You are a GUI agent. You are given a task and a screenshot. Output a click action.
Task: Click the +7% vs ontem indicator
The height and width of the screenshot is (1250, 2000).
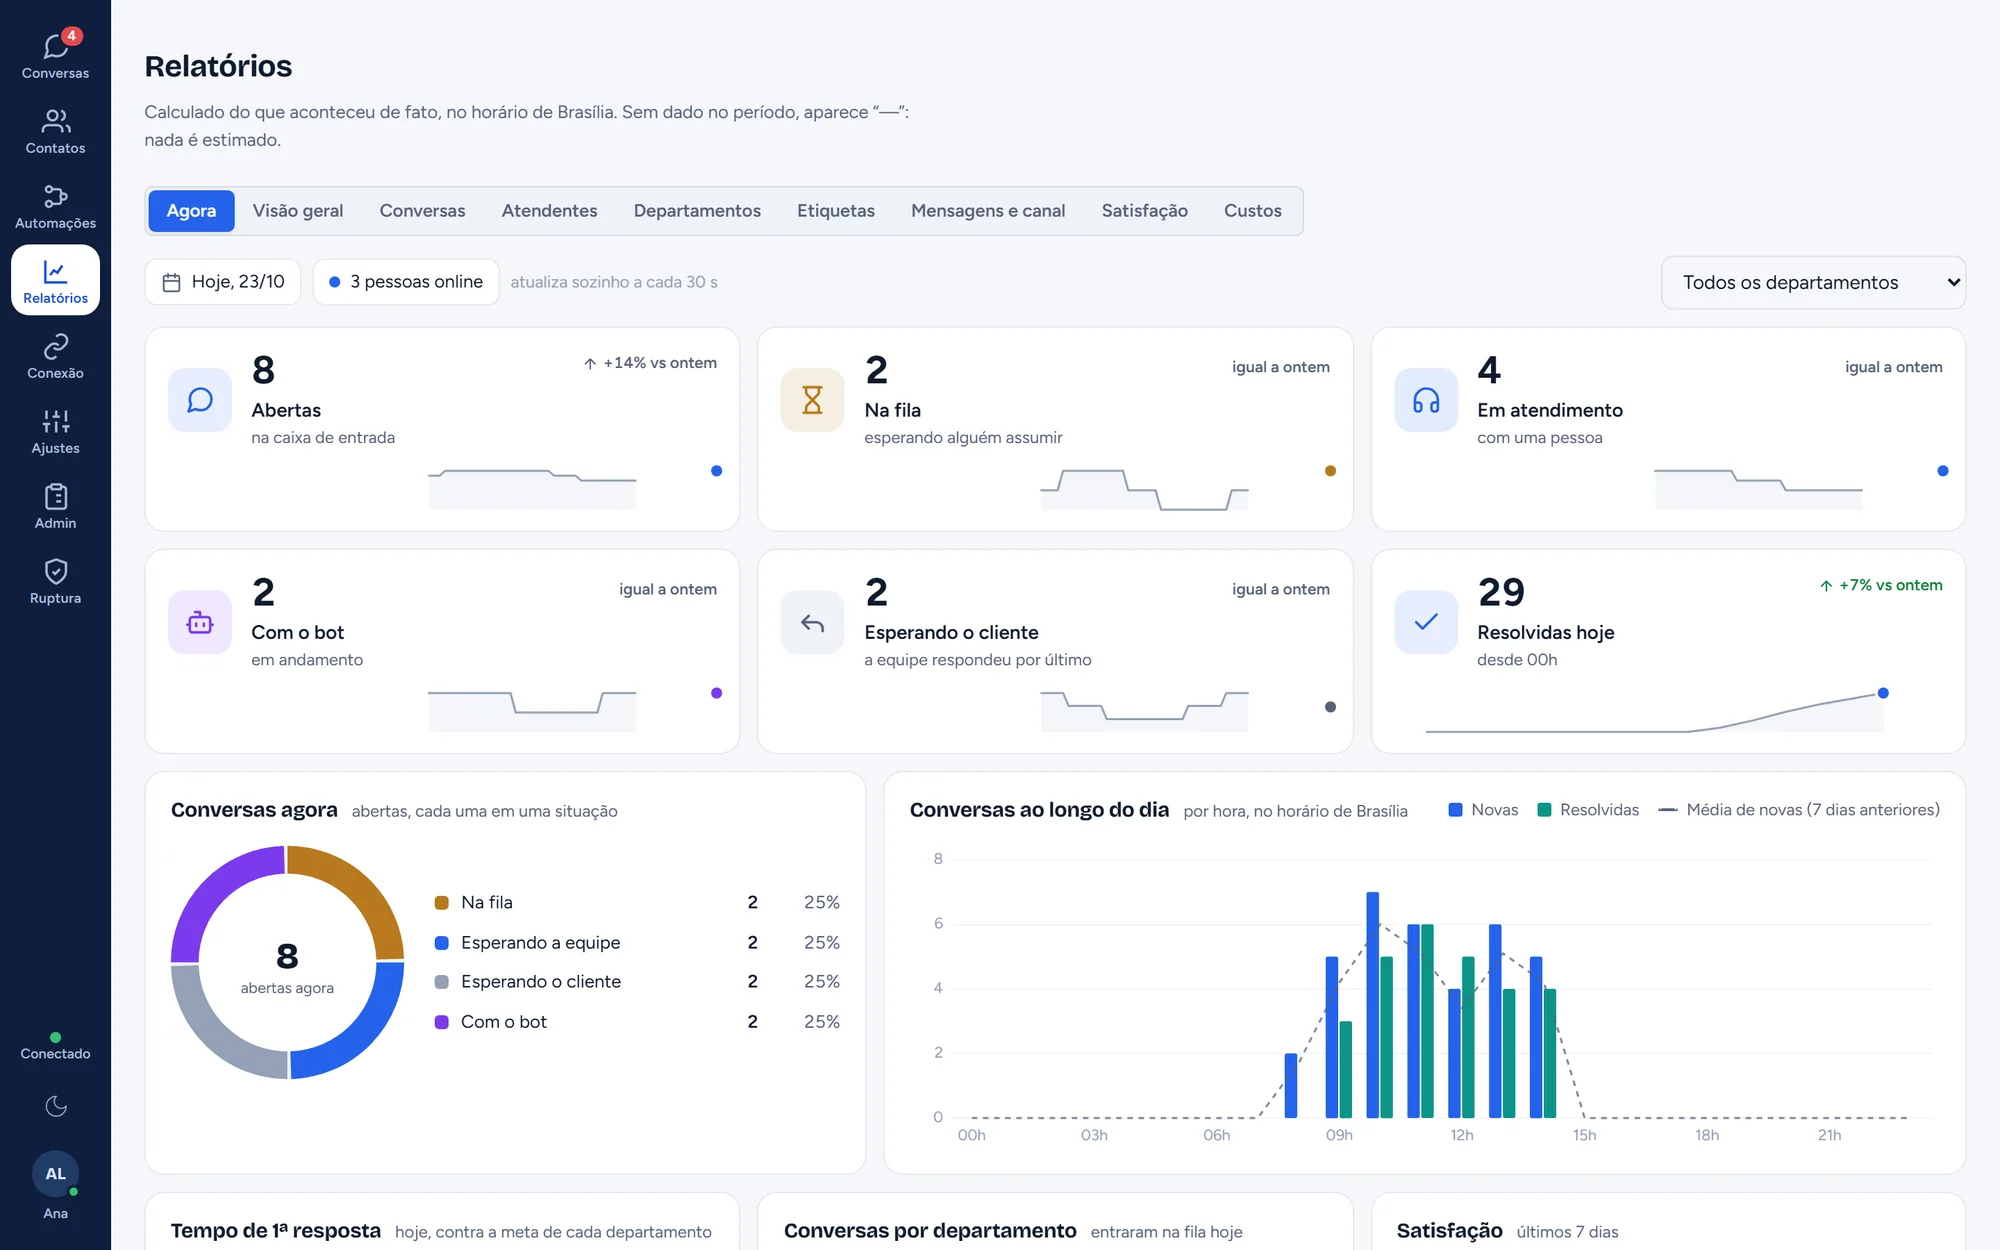tap(1881, 585)
